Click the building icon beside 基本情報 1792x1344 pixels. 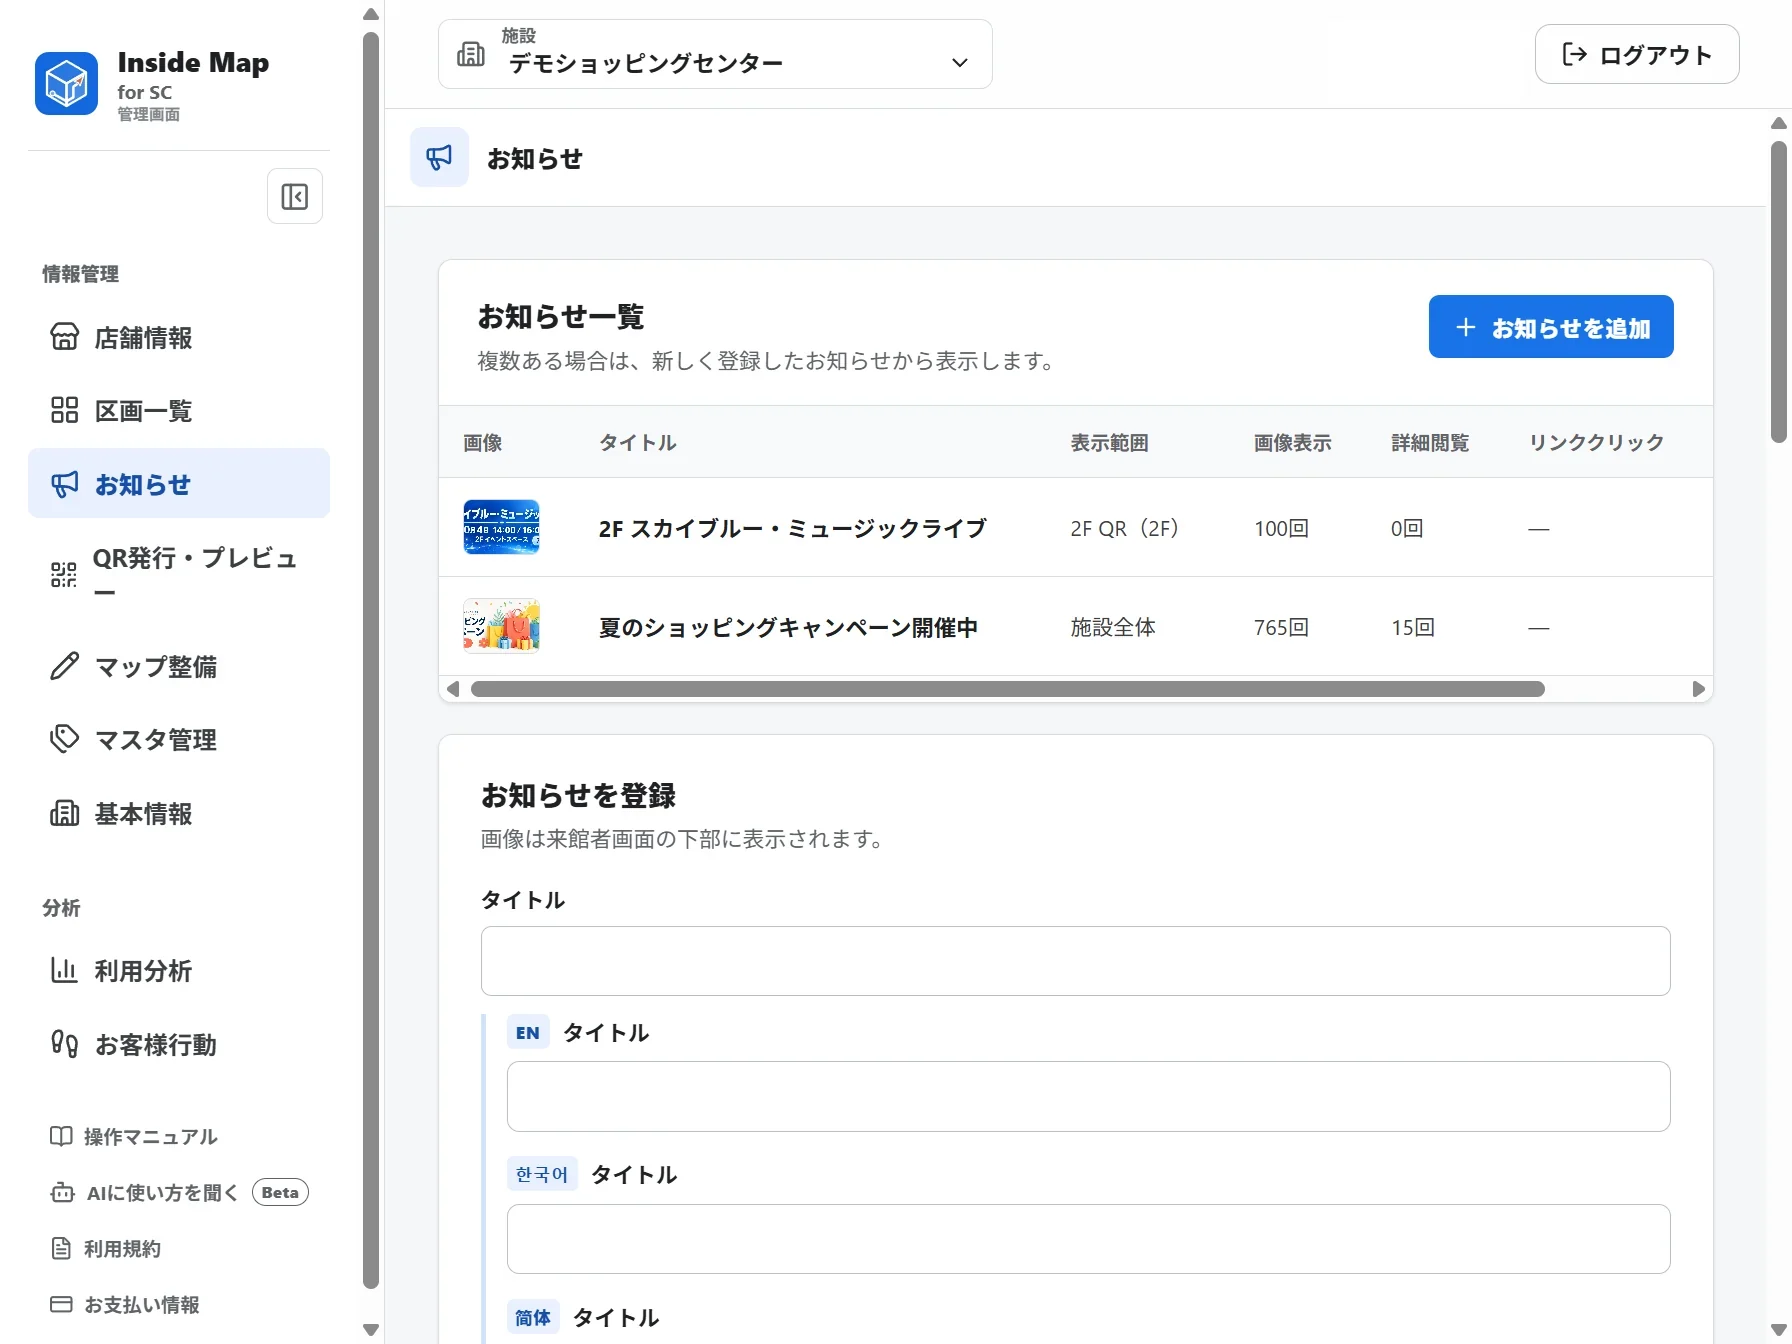pyautogui.click(x=64, y=813)
